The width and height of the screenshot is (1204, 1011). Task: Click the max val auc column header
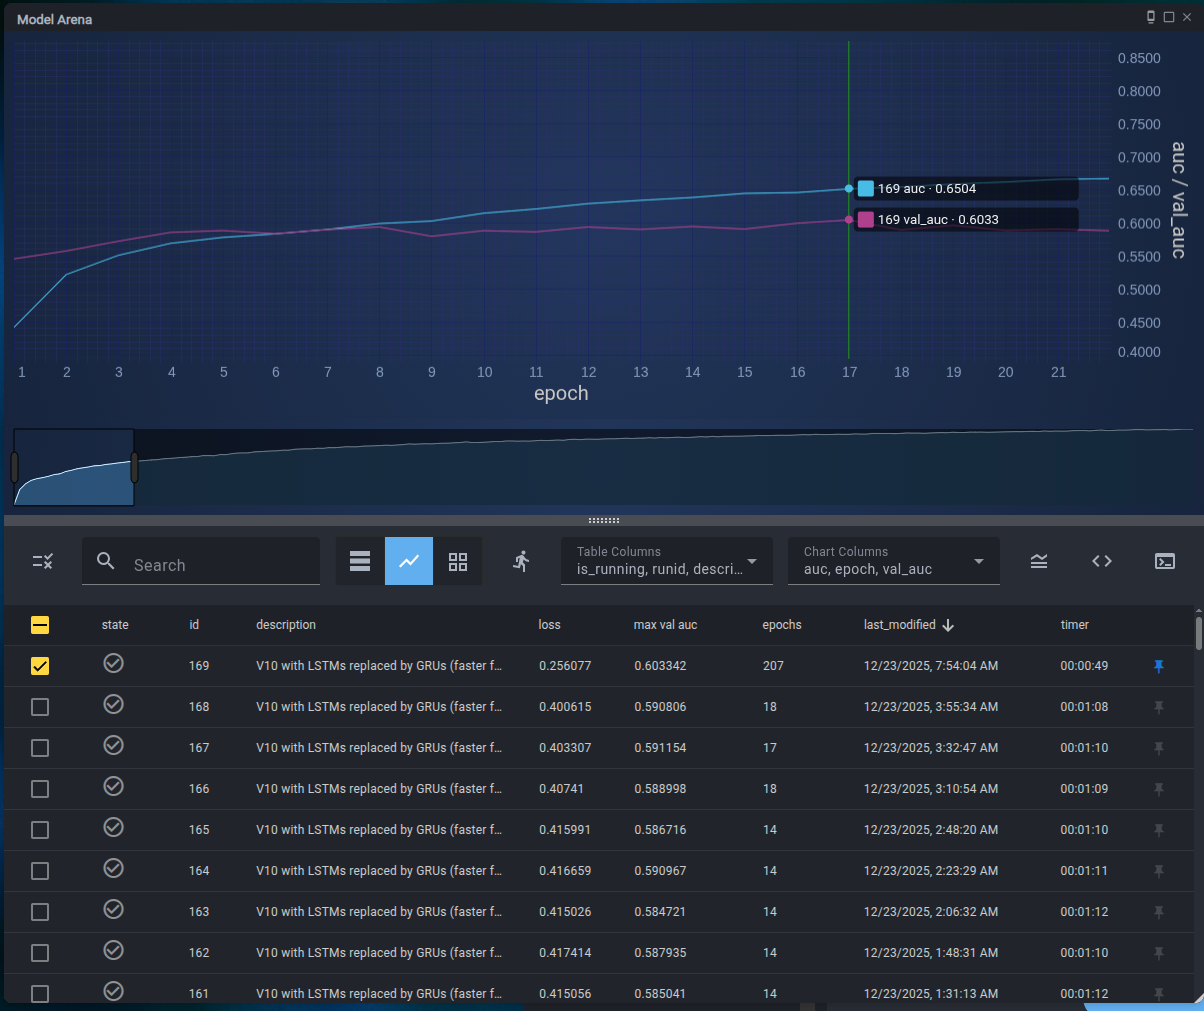click(x=665, y=625)
